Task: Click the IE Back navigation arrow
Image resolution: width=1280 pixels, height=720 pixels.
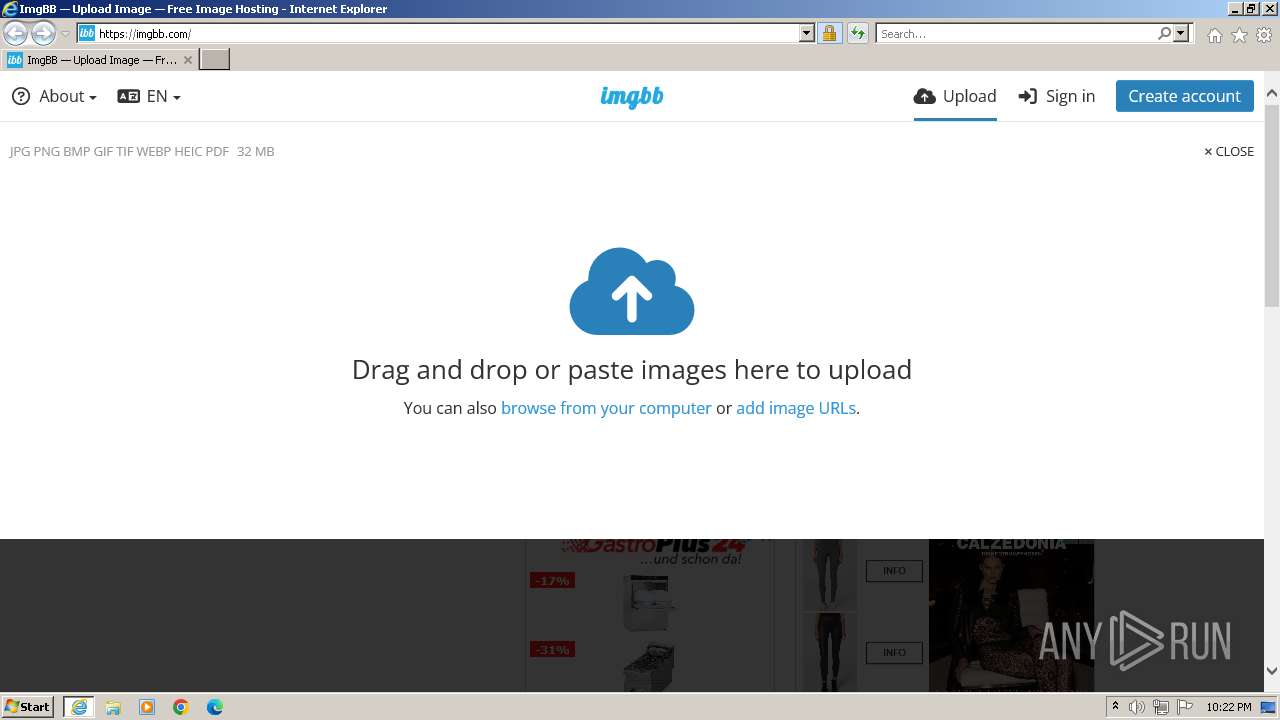Action: pos(15,34)
